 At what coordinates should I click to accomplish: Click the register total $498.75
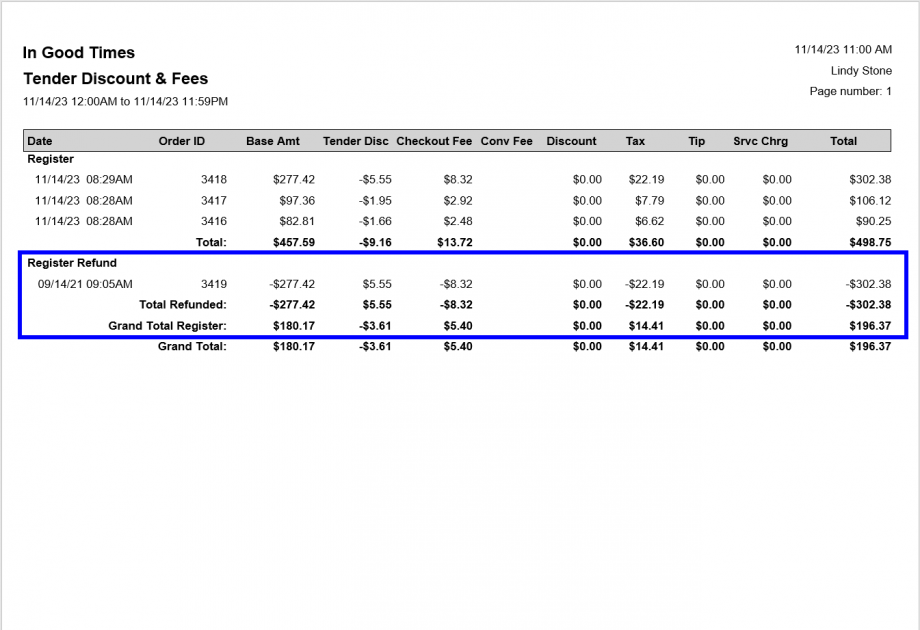(870, 242)
